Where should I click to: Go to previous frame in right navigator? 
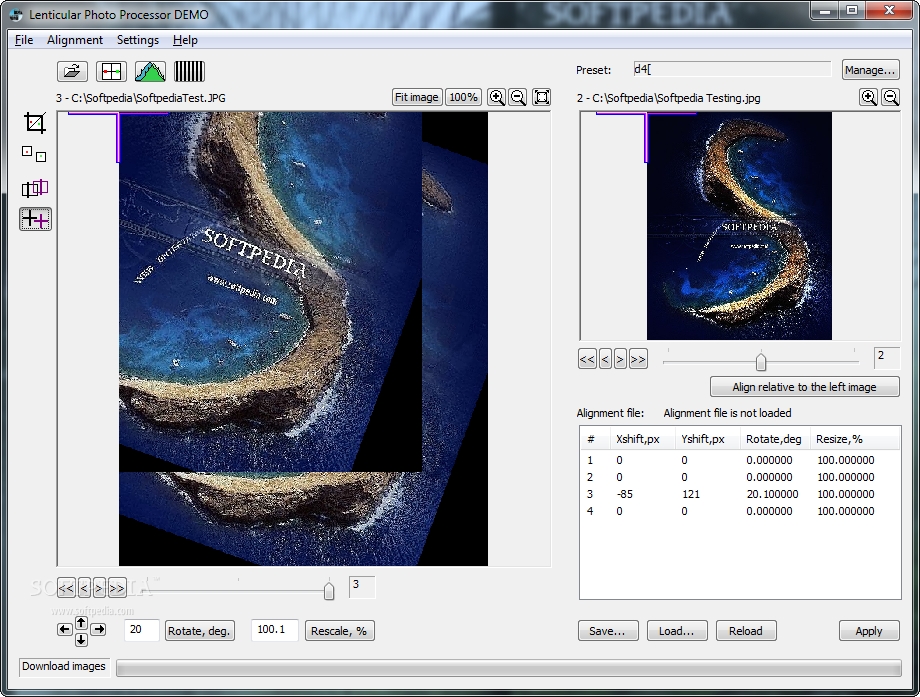click(606, 358)
